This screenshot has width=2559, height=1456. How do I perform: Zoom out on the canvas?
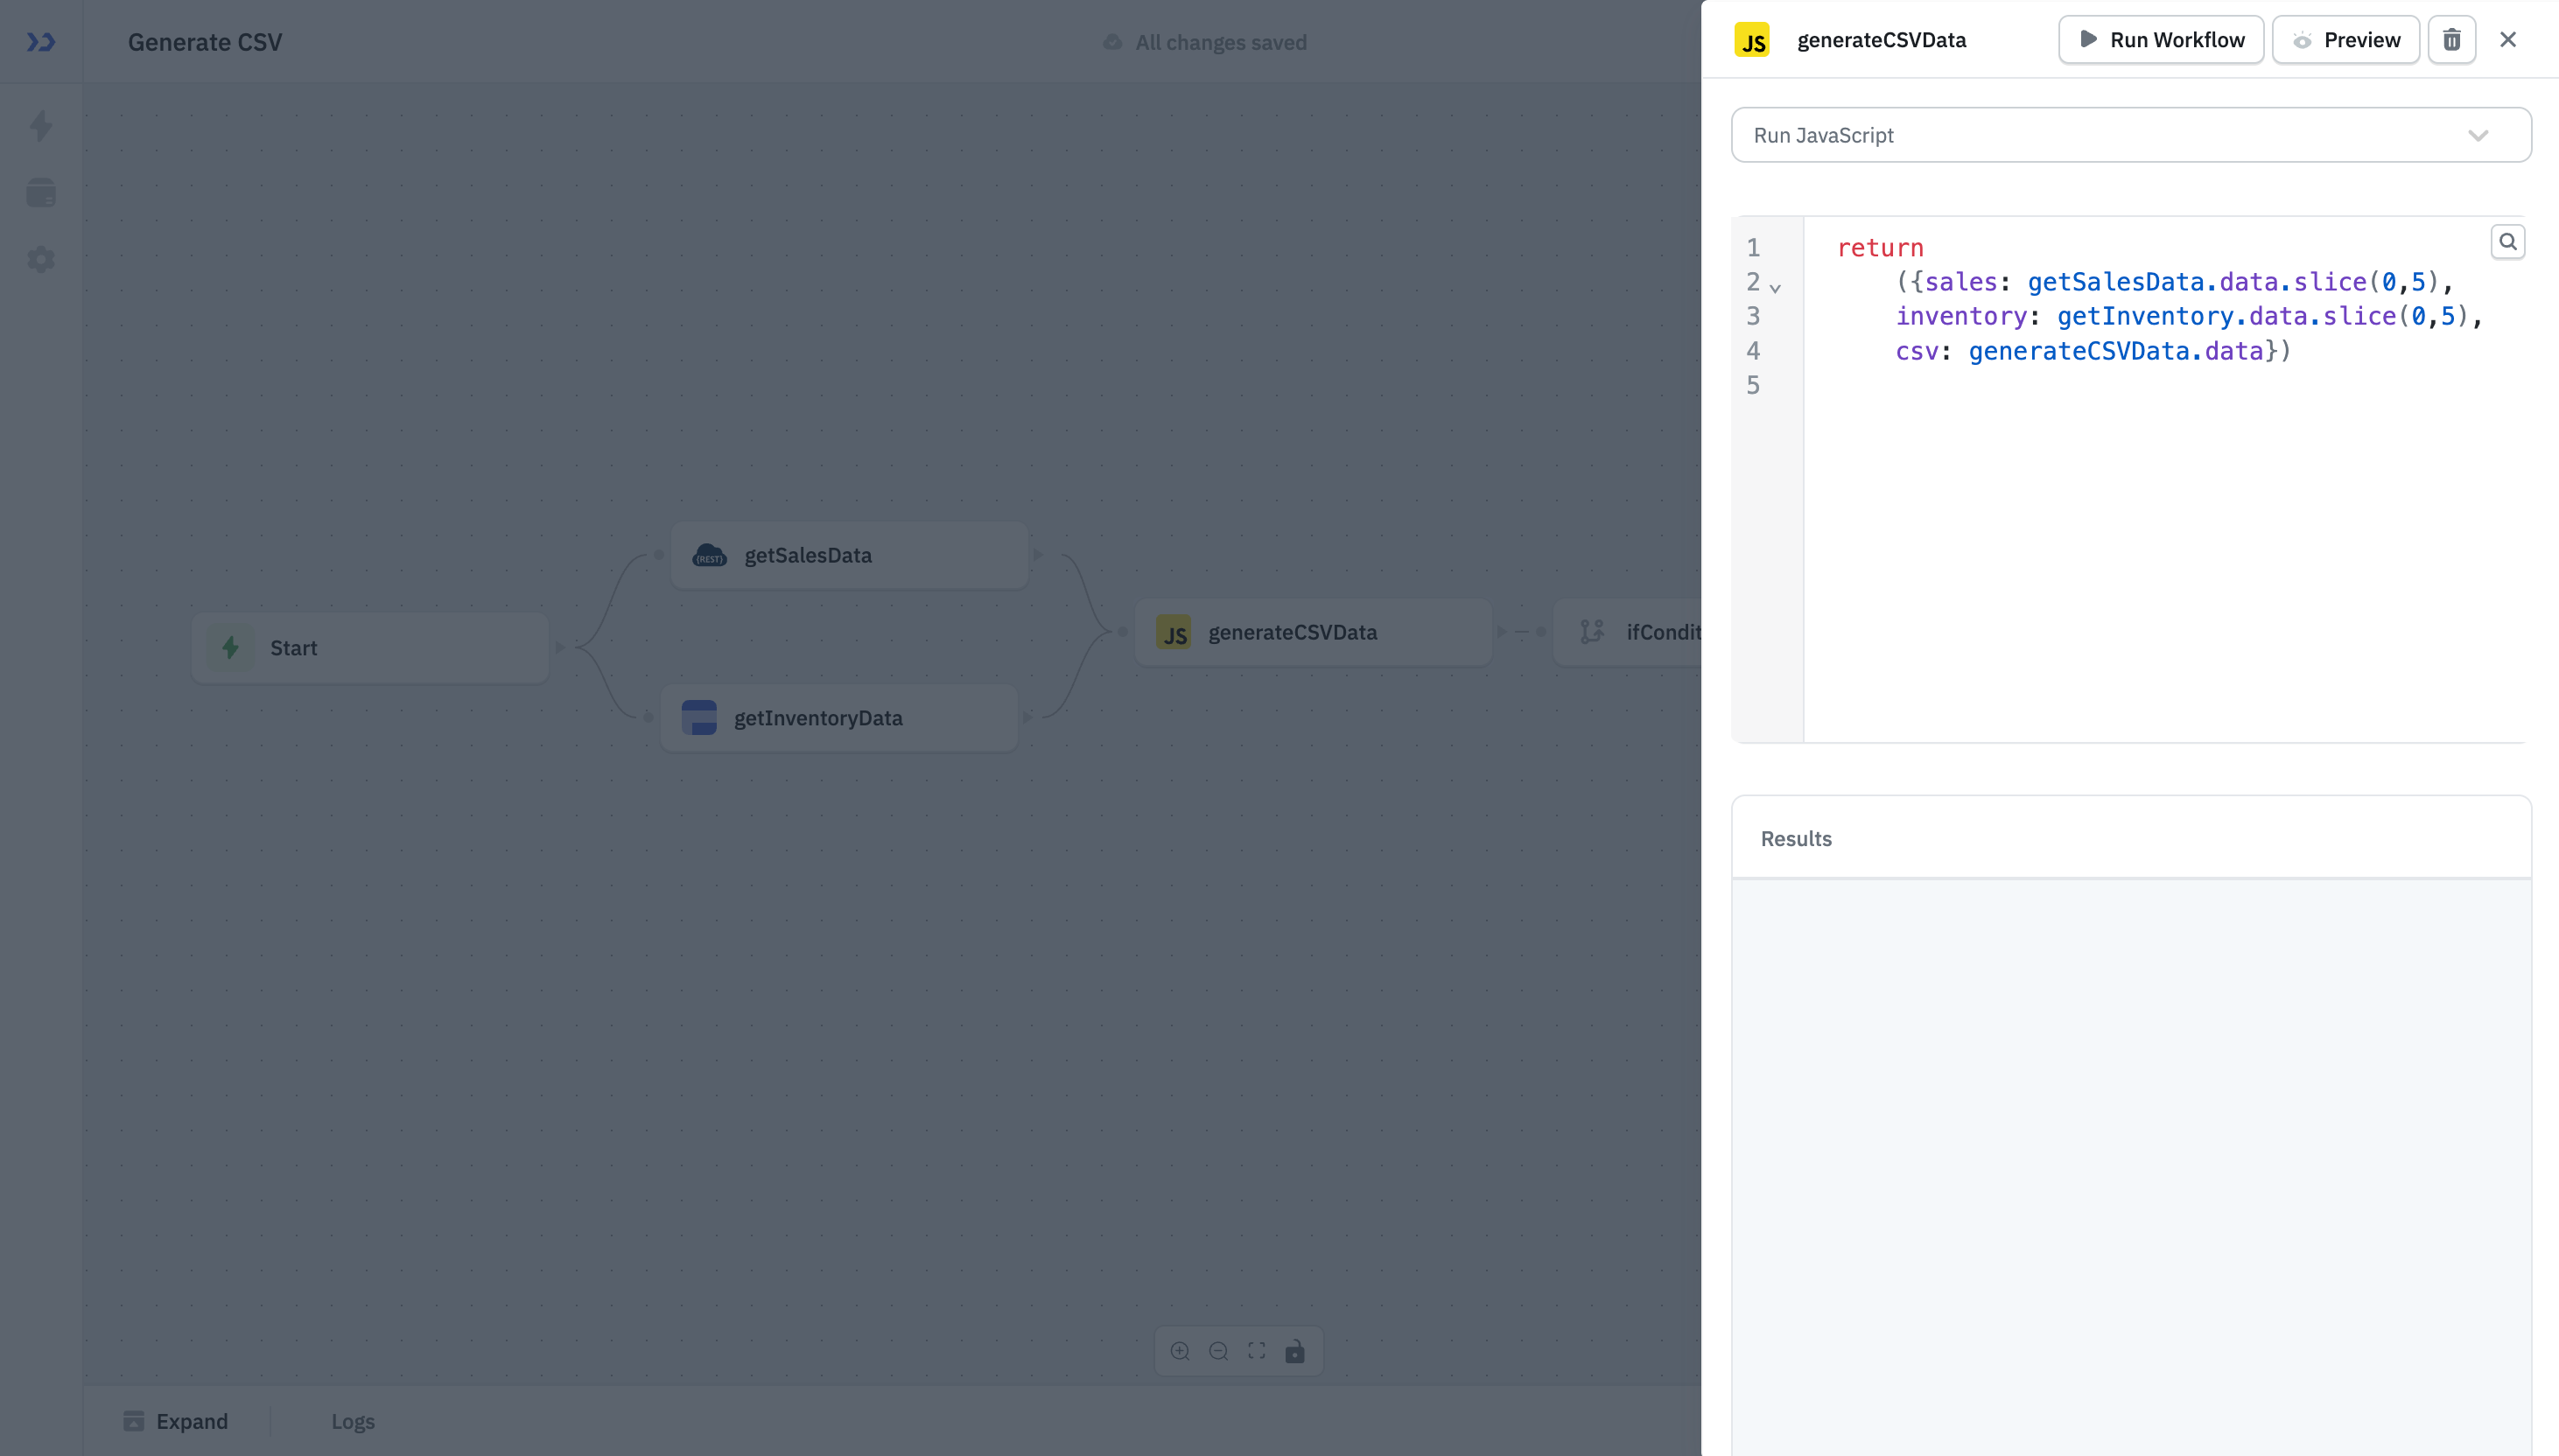pyautogui.click(x=1218, y=1350)
